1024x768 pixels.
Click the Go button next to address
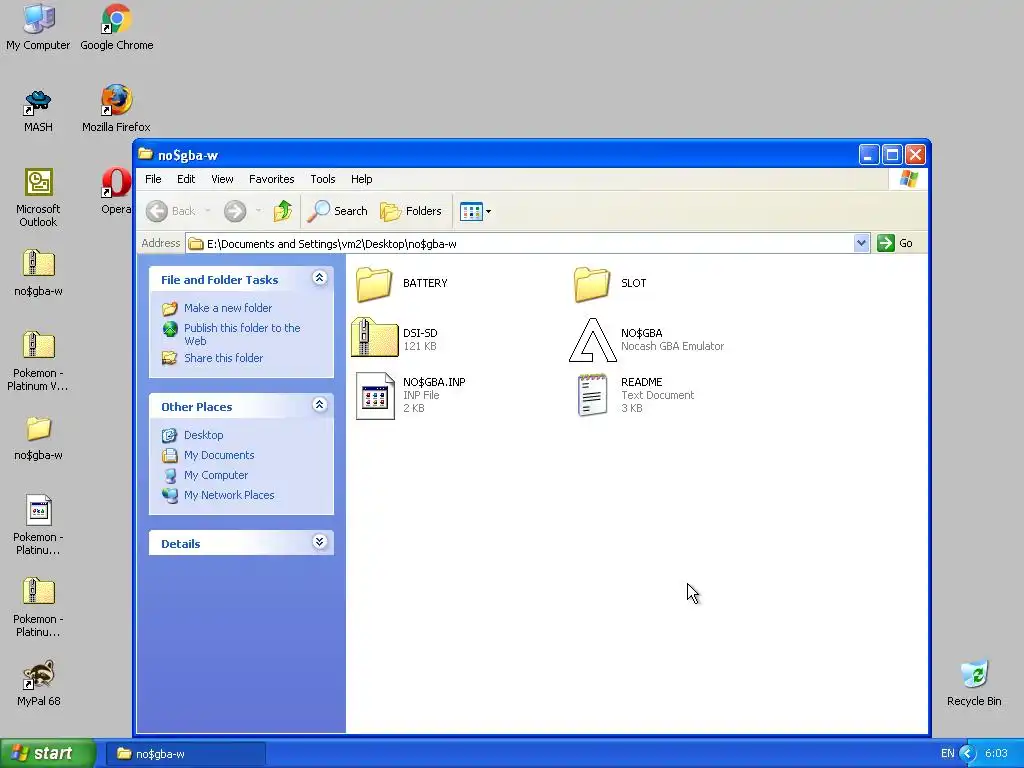point(895,243)
